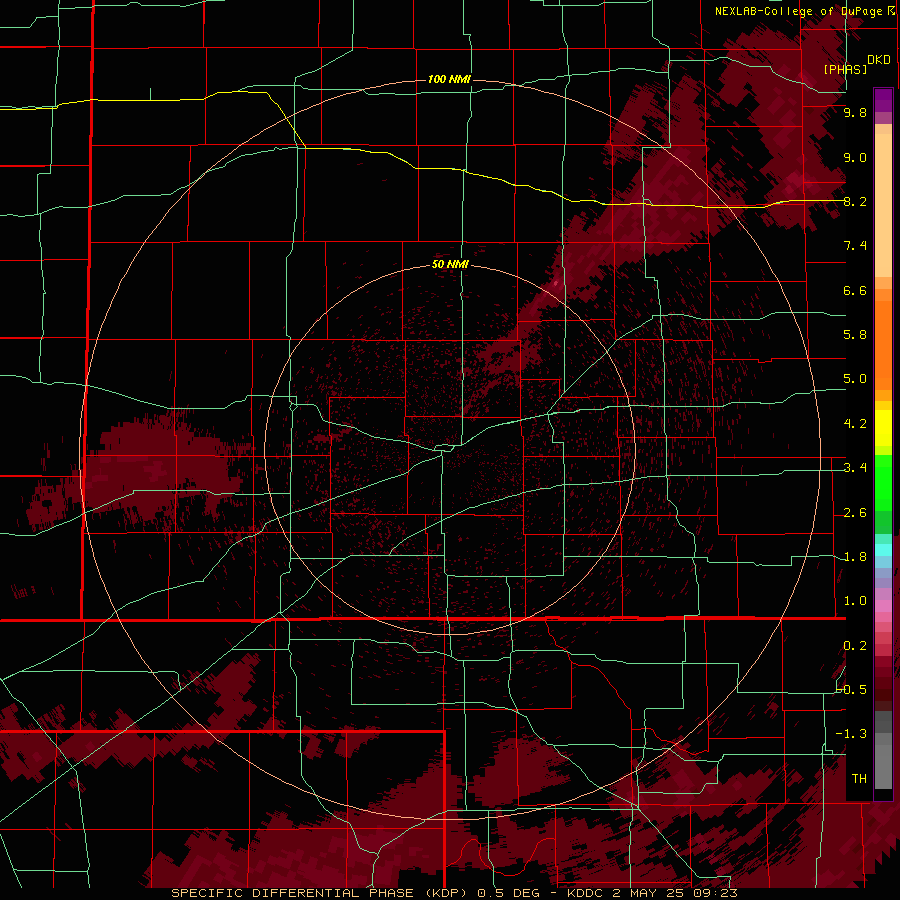Click the 3.4 scale value
Viewport: 900px width, 900px height.
tap(855, 468)
